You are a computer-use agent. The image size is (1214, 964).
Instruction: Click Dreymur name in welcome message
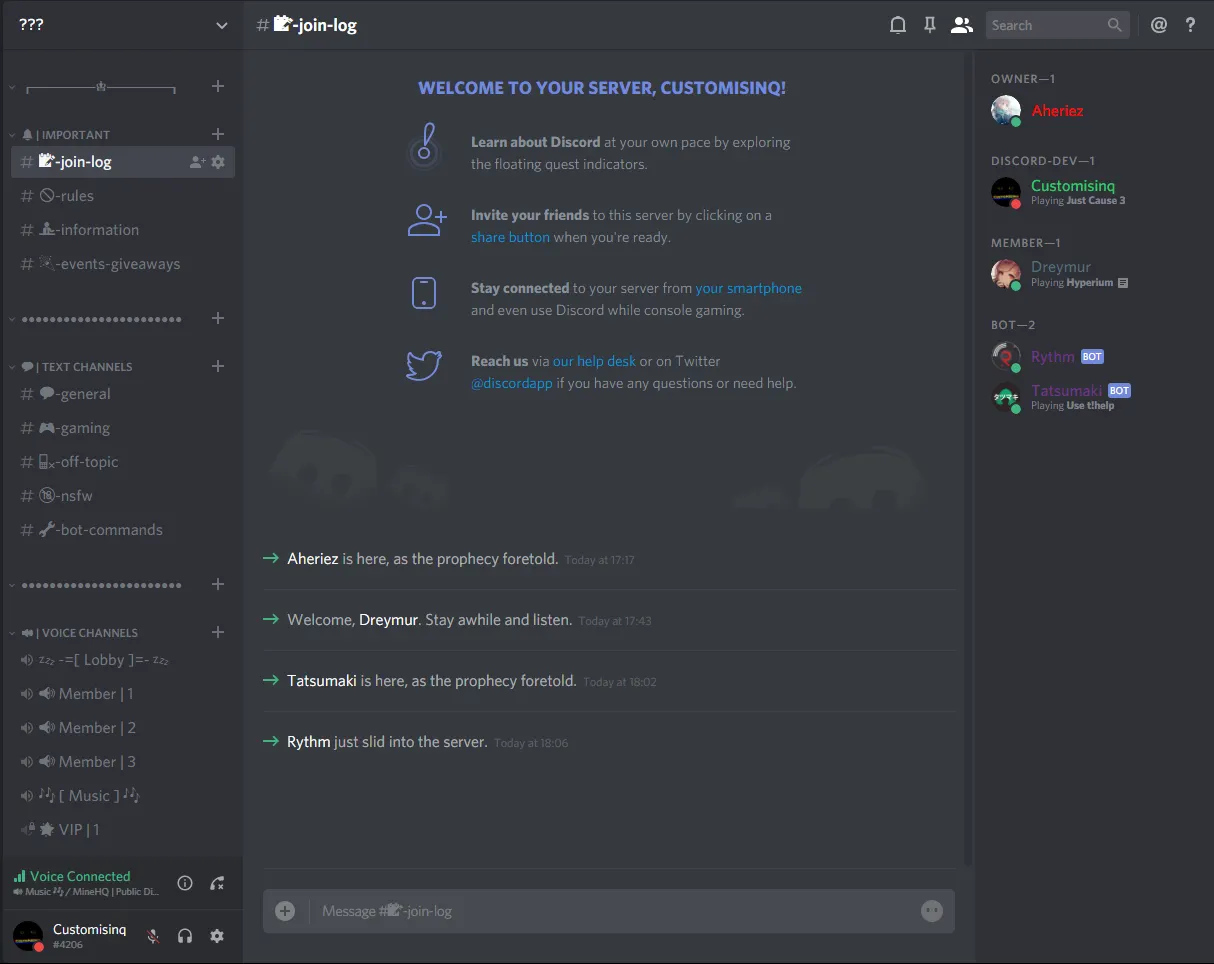coord(389,620)
